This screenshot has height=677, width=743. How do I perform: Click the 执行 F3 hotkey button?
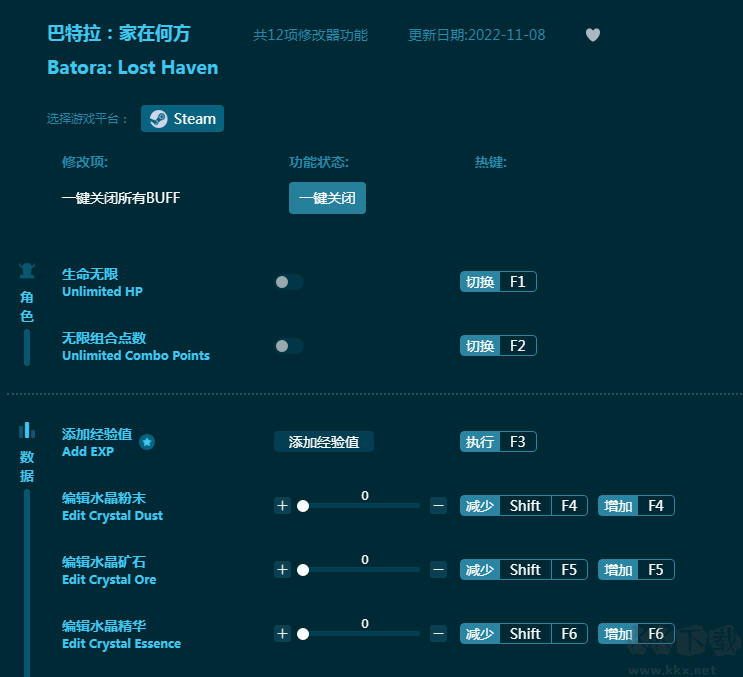tap(498, 442)
